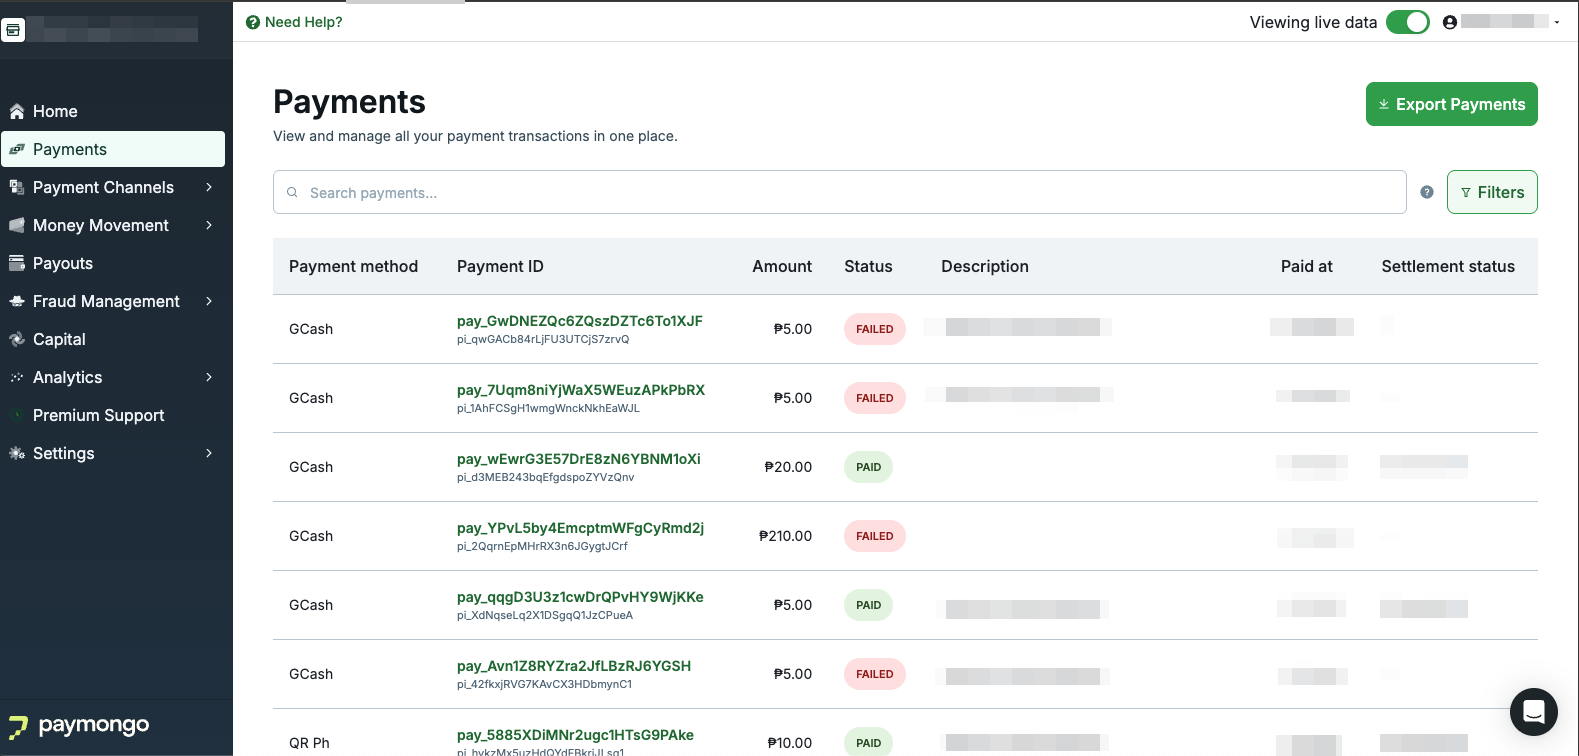Toggle the Viewing live data switch
Screen dimensions: 1579x756
[1408, 22]
